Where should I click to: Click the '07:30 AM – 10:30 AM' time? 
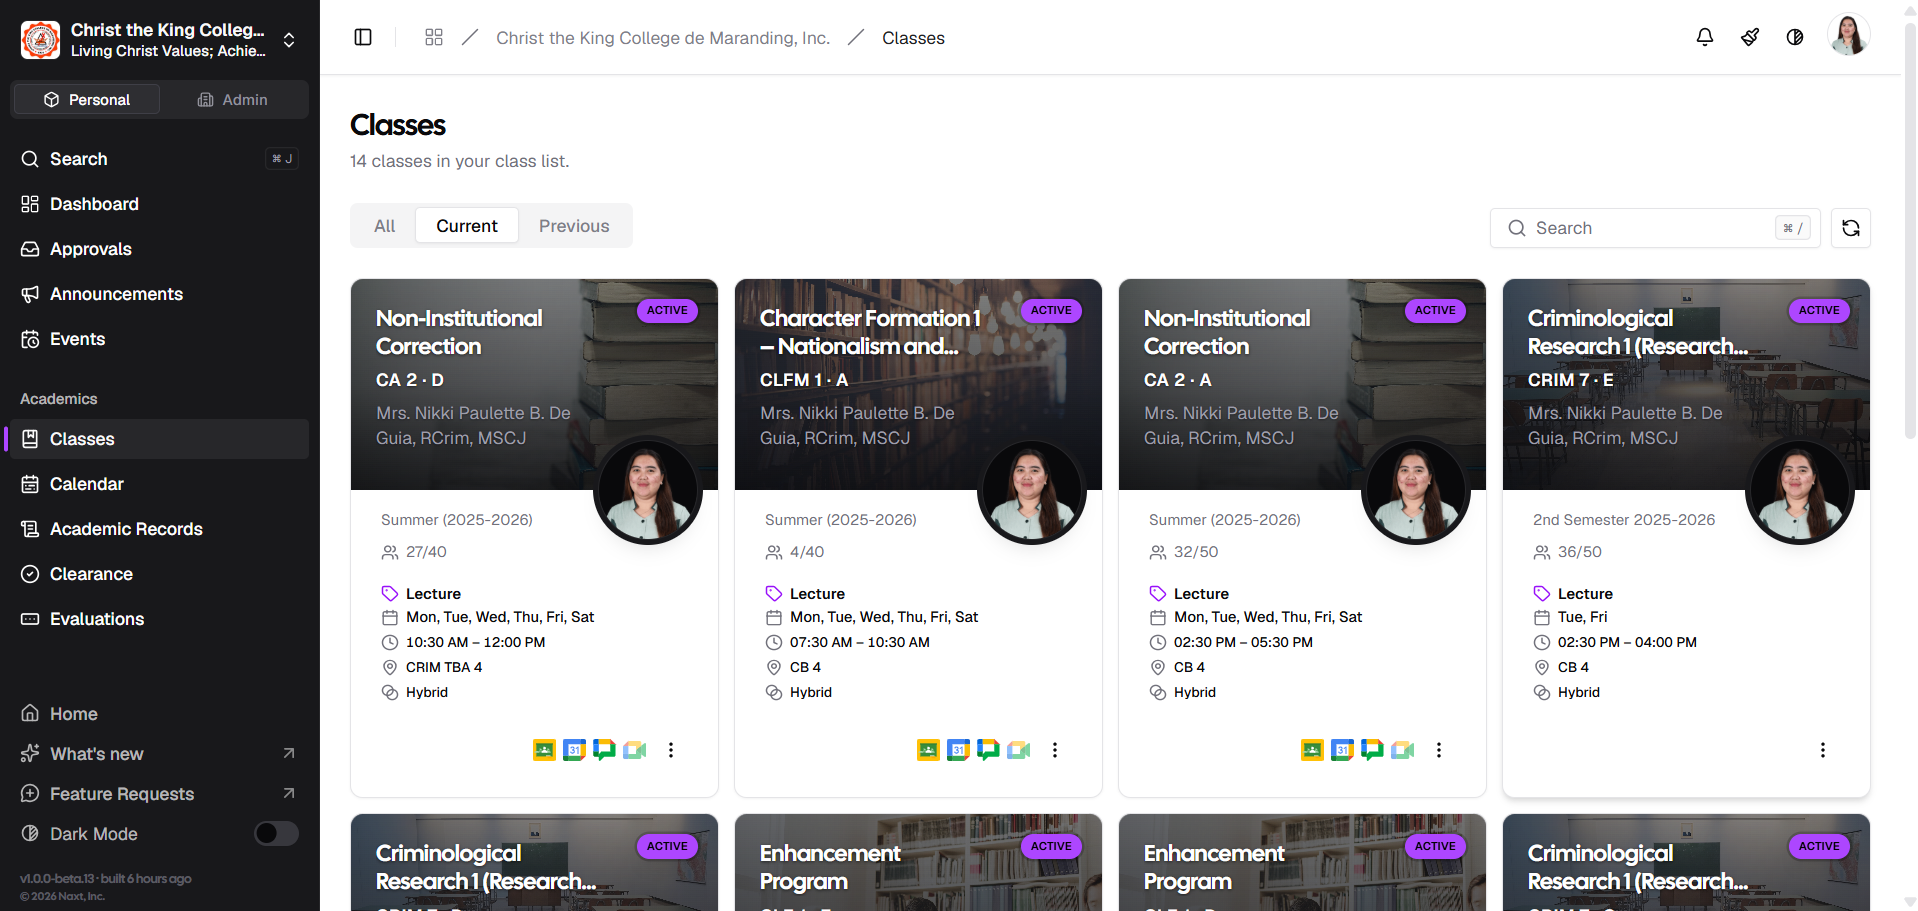pyautogui.click(x=860, y=642)
